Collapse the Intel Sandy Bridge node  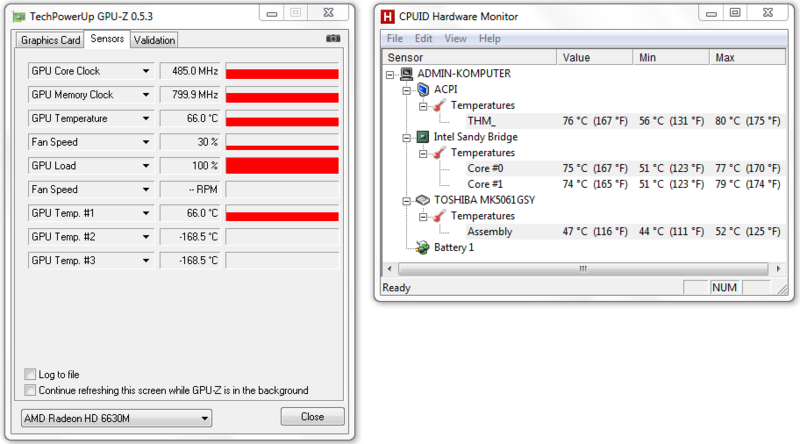click(x=407, y=138)
